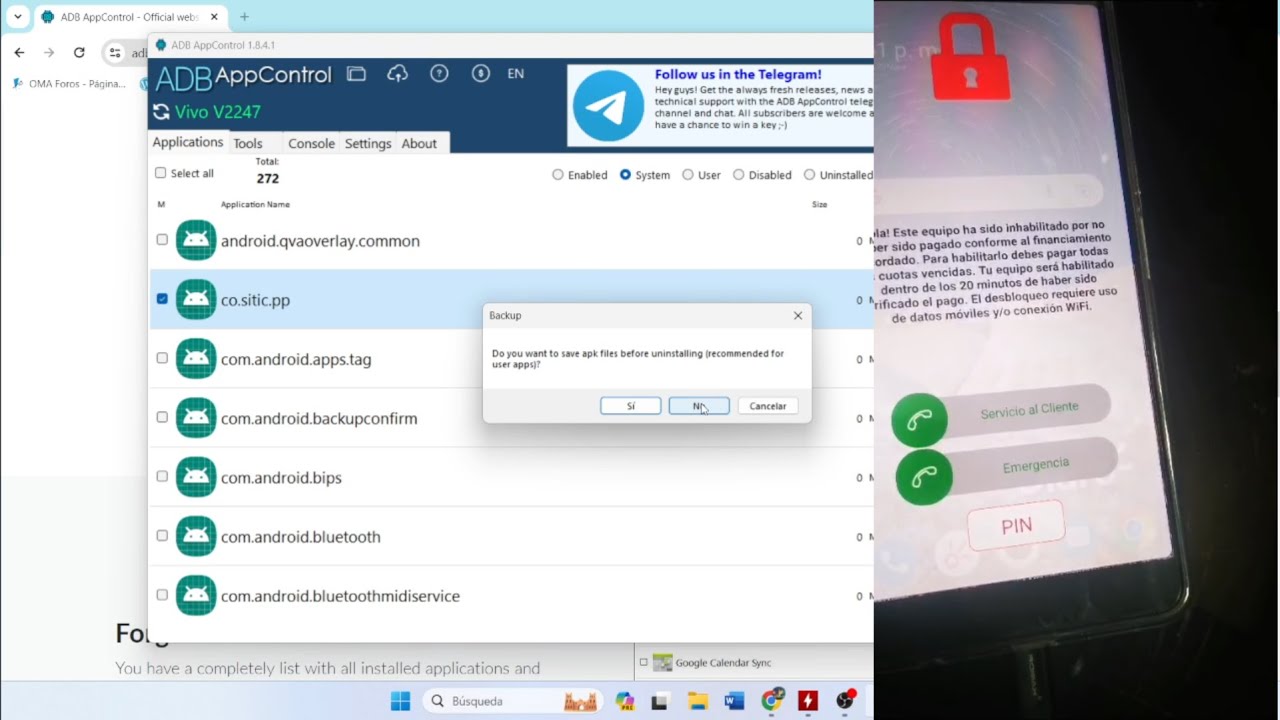
Task: Open the window-mode icon next to the ADB AppControl logo
Action: tap(356, 73)
